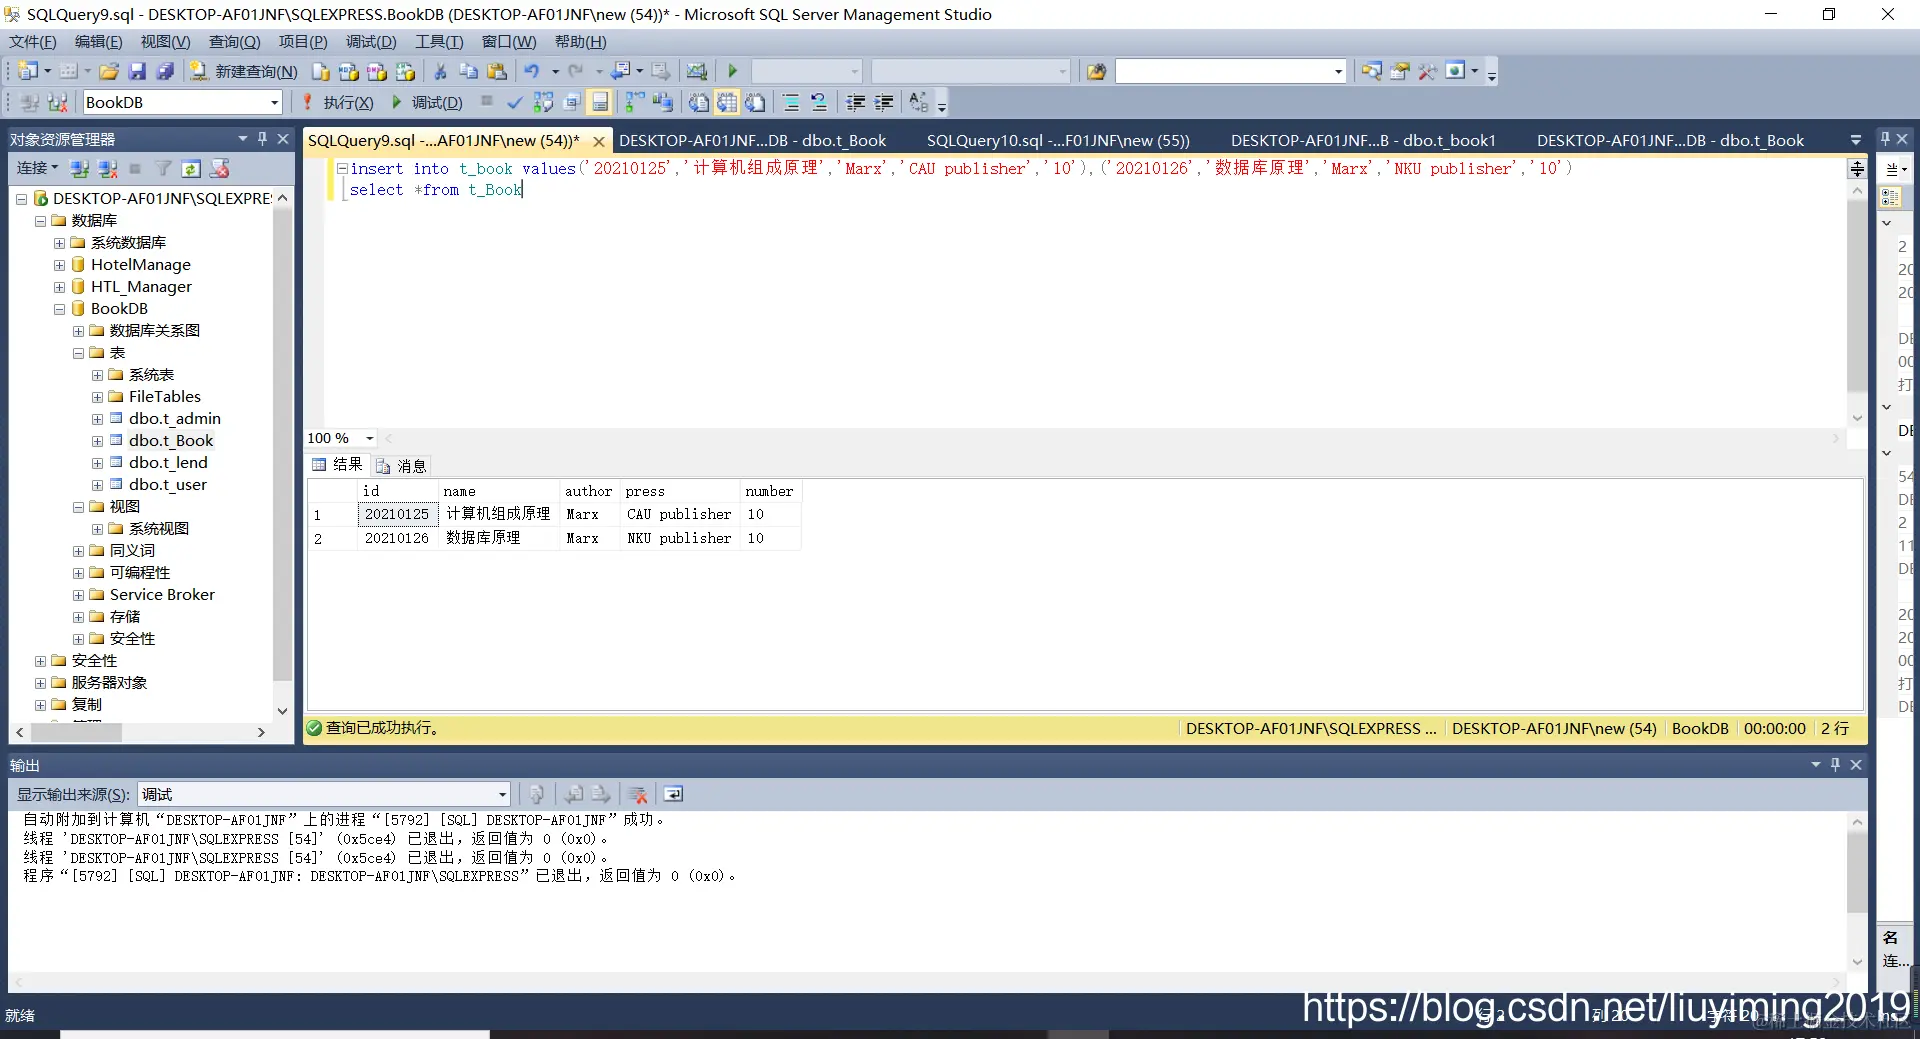Image resolution: width=1920 pixels, height=1039 pixels.
Task: Click the Database Engine Query icon
Action: point(321,71)
